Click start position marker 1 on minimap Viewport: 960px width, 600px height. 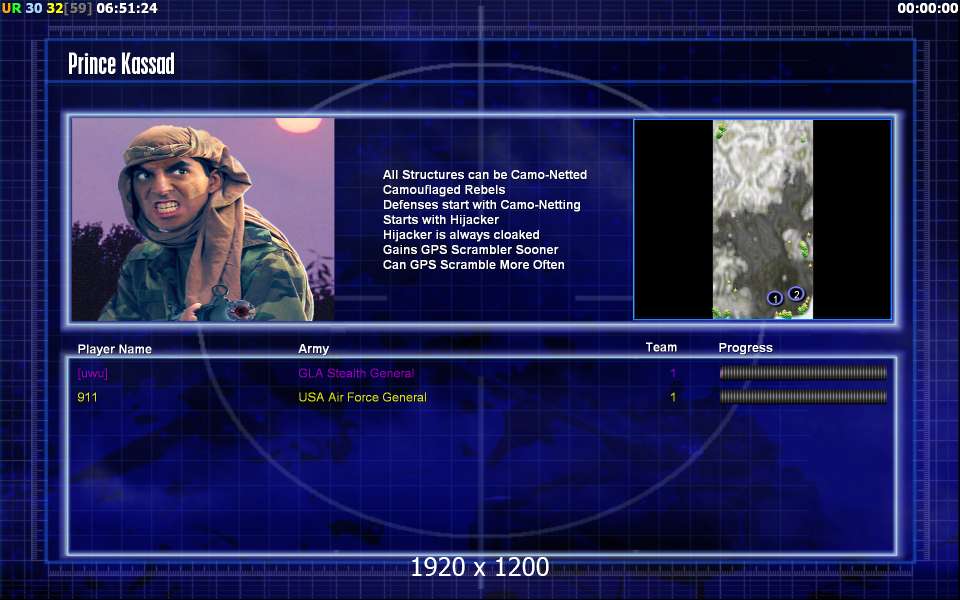click(774, 298)
